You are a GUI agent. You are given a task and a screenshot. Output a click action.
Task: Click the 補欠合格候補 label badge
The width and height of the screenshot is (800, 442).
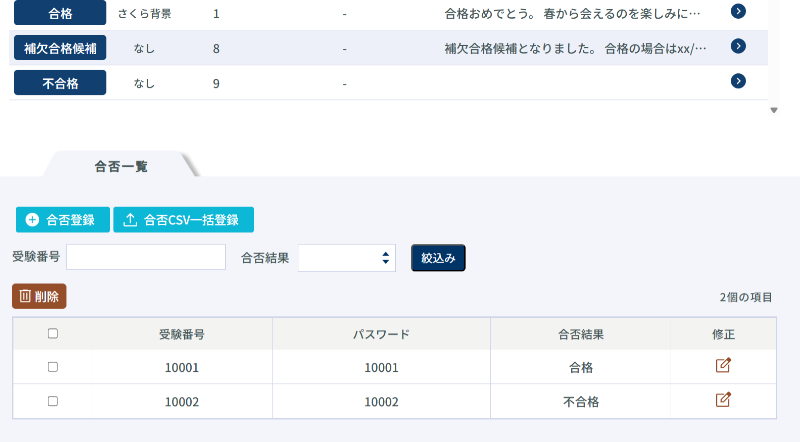click(x=60, y=47)
